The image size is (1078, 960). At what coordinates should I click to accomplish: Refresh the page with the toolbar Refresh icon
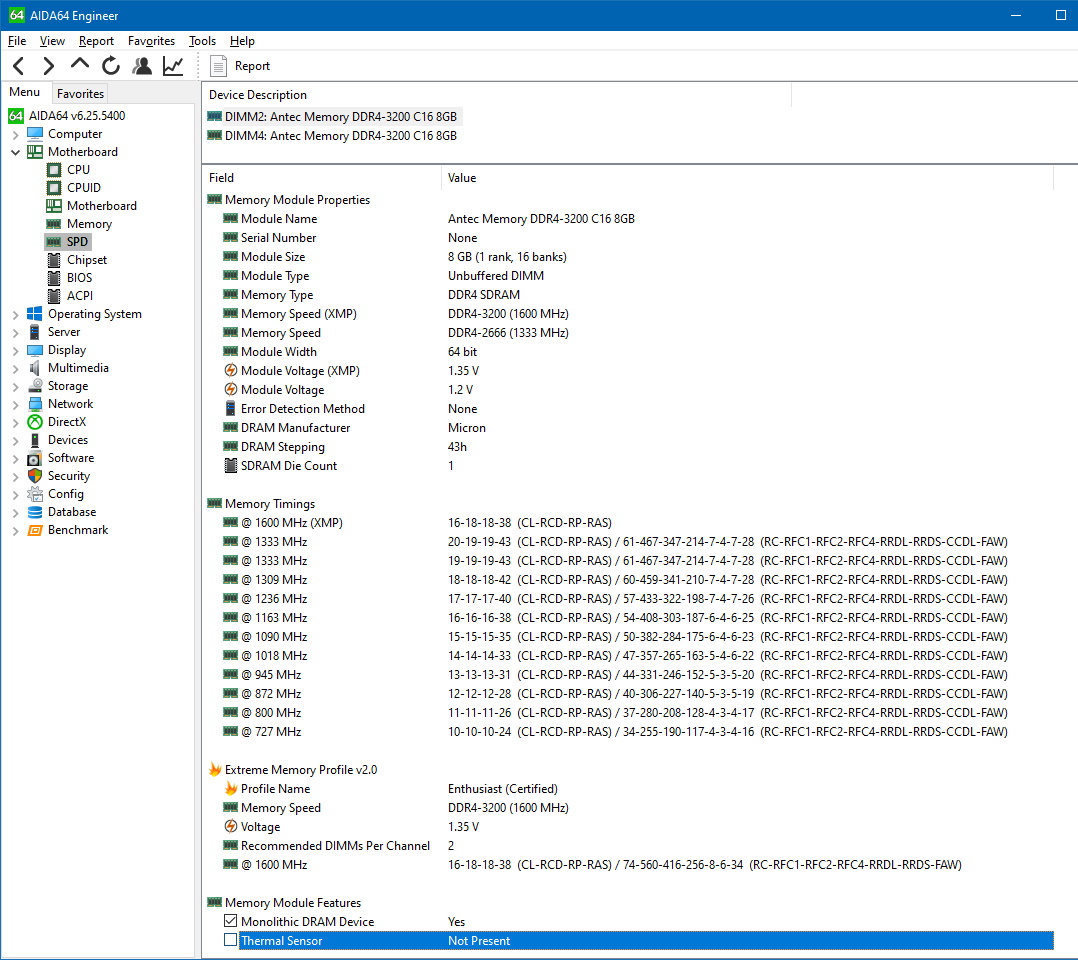point(111,66)
